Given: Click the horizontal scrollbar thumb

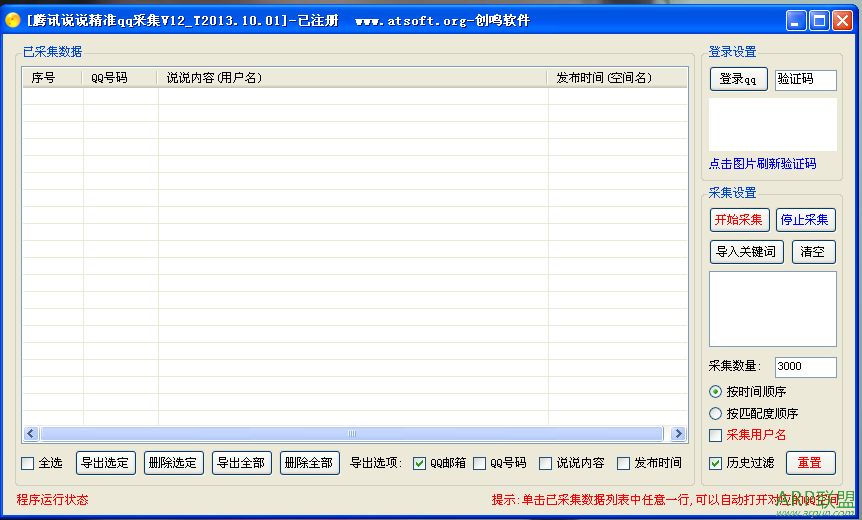Looking at the screenshot, I should click(x=352, y=434).
